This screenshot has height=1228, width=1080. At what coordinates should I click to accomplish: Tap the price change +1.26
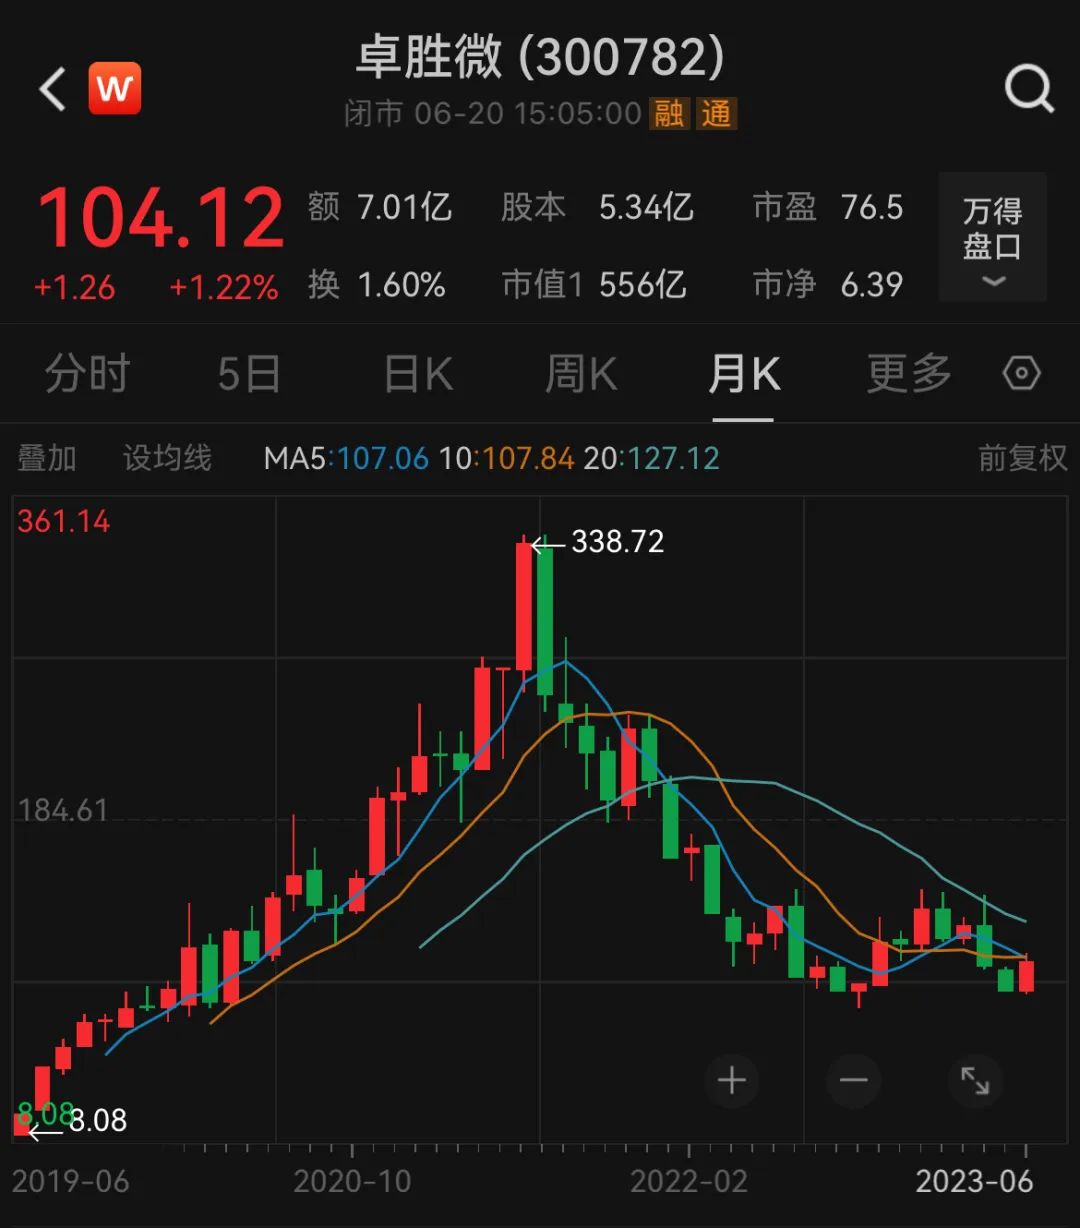coord(75,288)
